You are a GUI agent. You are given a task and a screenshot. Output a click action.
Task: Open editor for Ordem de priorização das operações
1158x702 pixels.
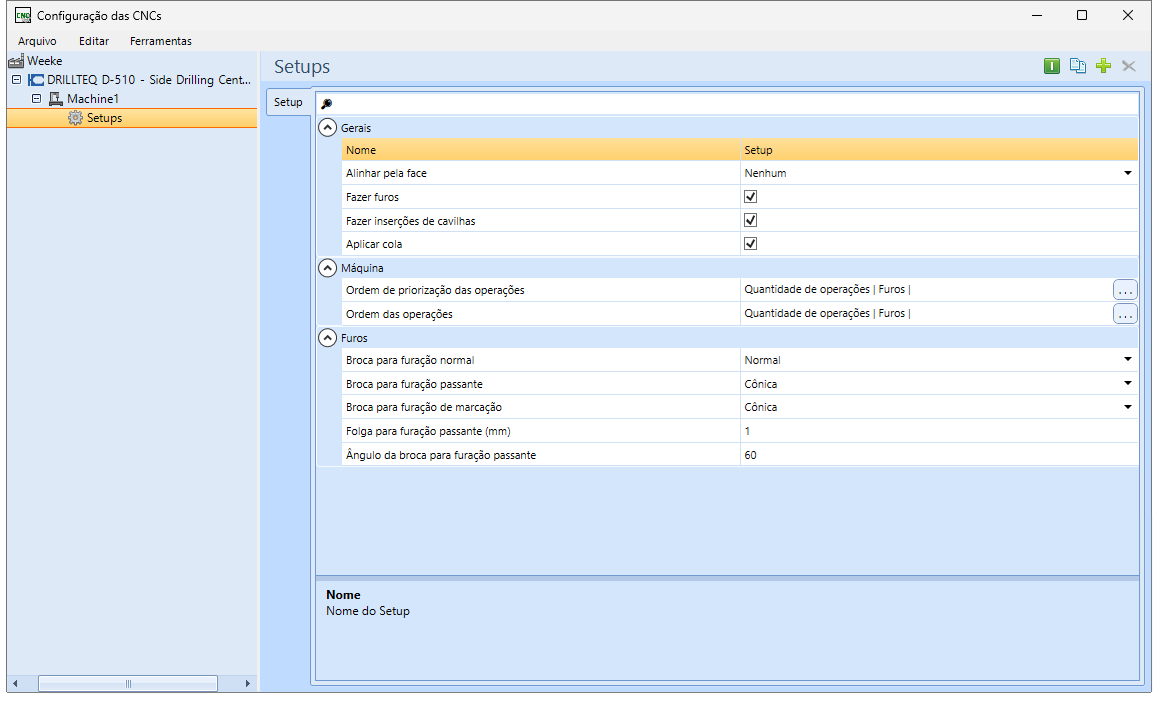click(x=1125, y=291)
